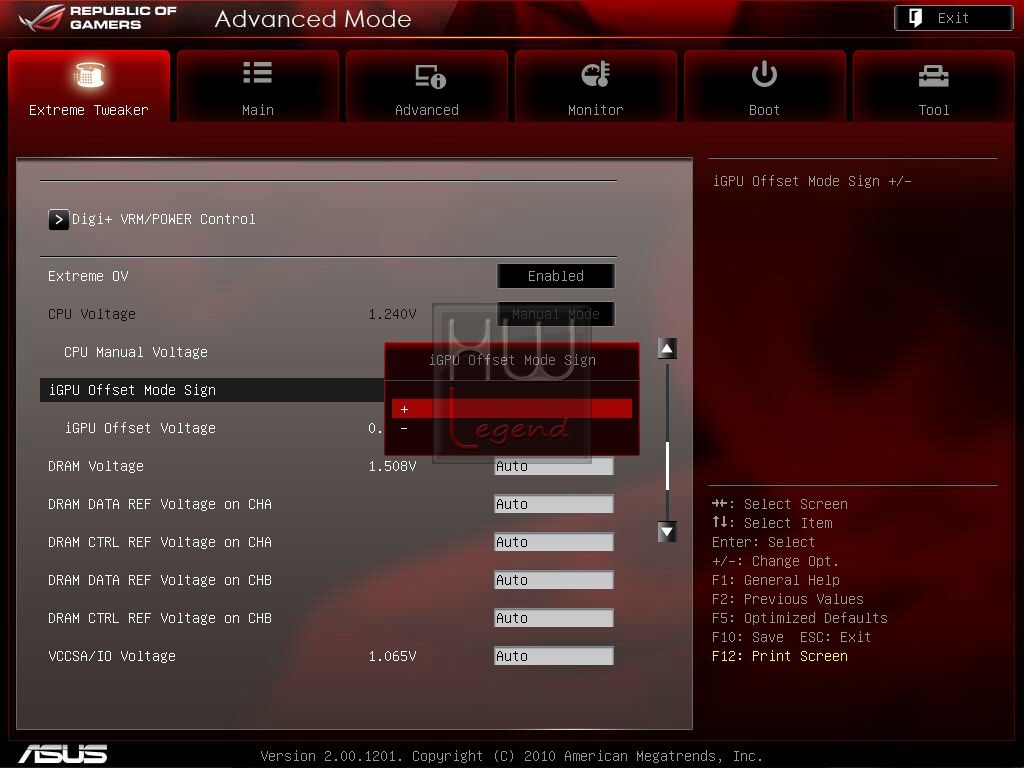Viewport: 1024px width, 768px height.
Task: Click scrollbar down arrow
Action: click(x=667, y=532)
